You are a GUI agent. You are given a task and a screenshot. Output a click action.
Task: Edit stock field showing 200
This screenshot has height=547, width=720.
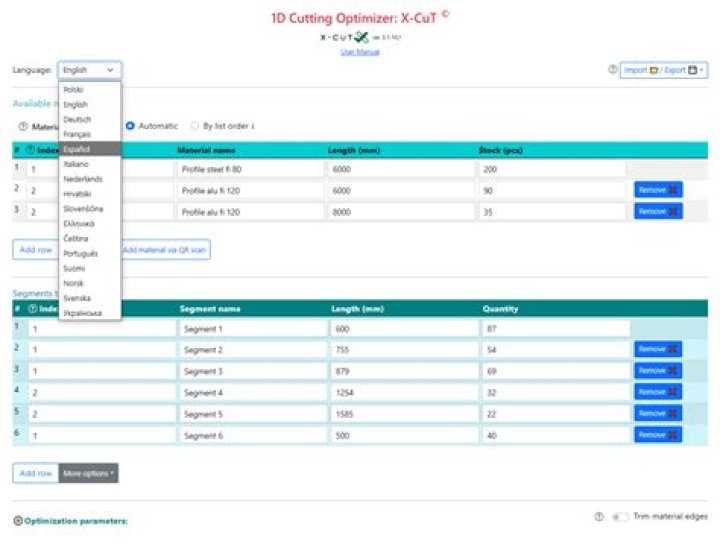(x=552, y=169)
